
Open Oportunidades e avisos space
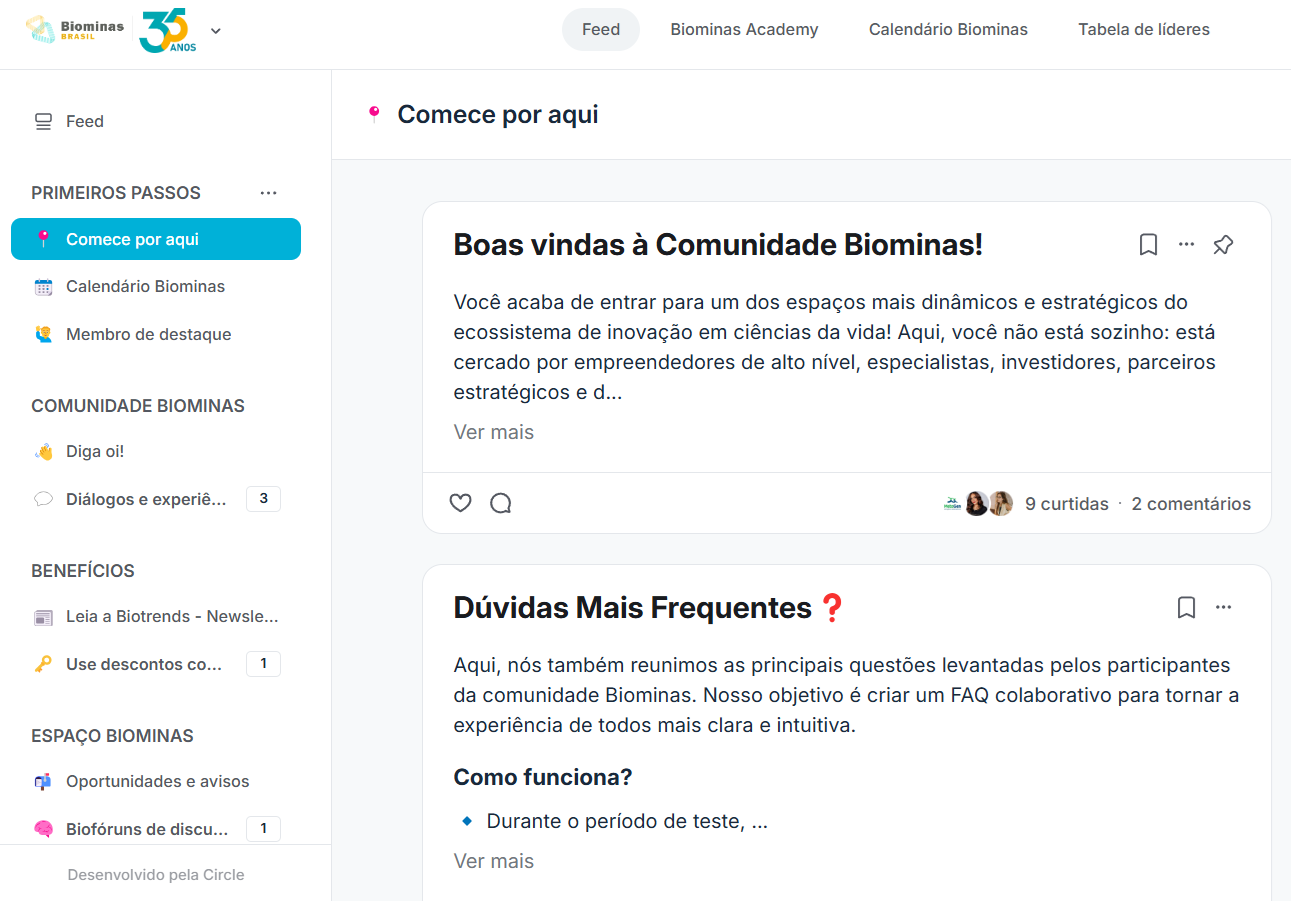(156, 781)
